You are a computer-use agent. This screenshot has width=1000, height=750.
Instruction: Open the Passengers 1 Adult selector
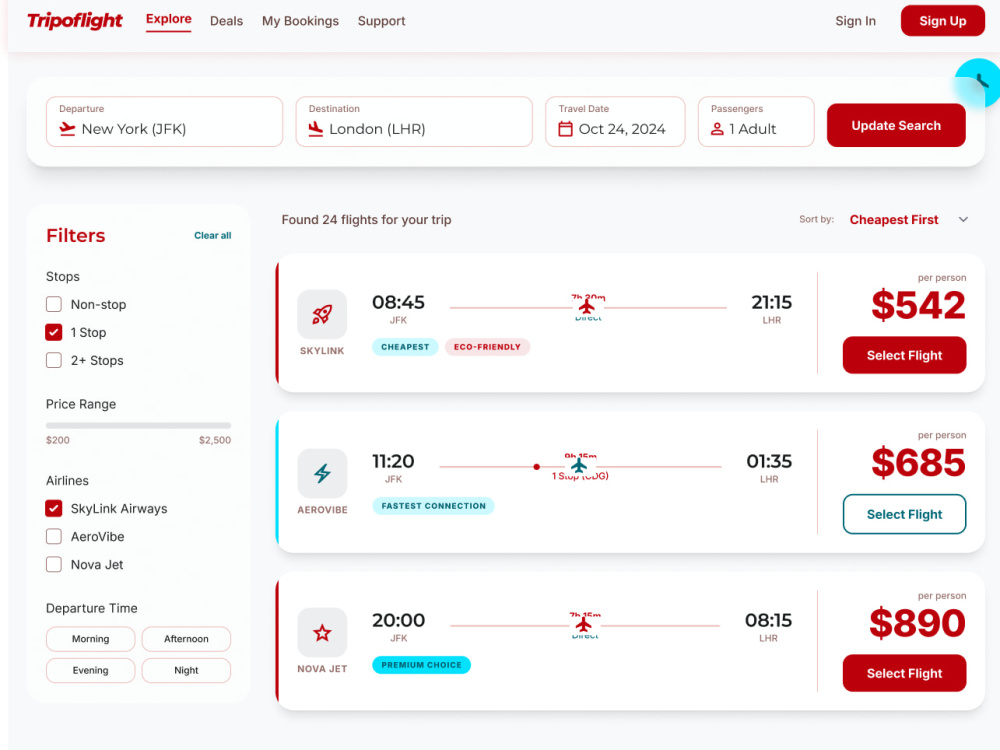coord(756,122)
